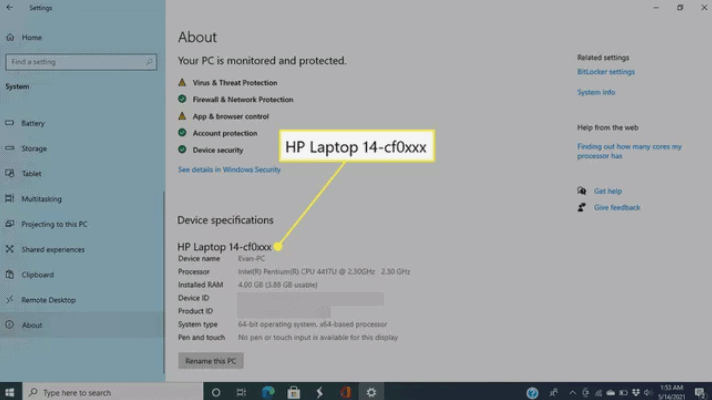Click the About info circle icon

point(10,325)
